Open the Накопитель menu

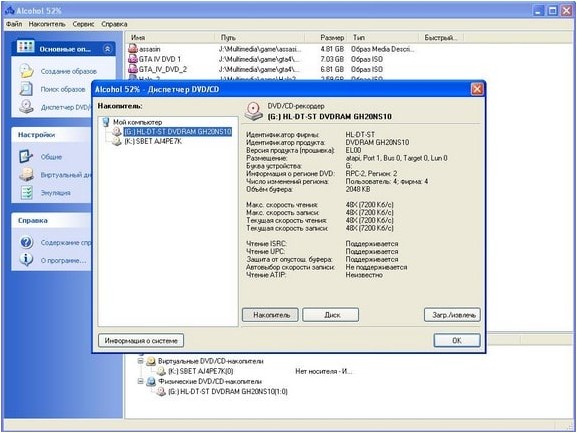[47, 24]
